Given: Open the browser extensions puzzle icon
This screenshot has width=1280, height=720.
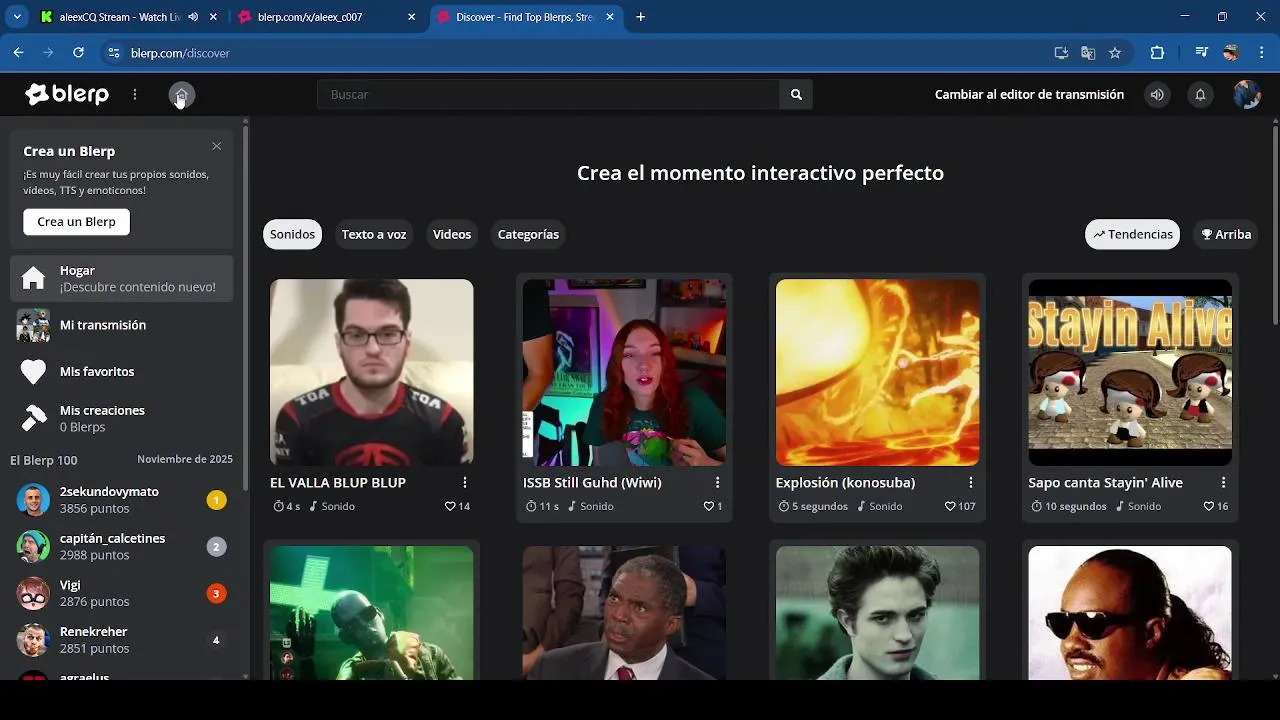Looking at the screenshot, I should pyautogui.click(x=1158, y=53).
